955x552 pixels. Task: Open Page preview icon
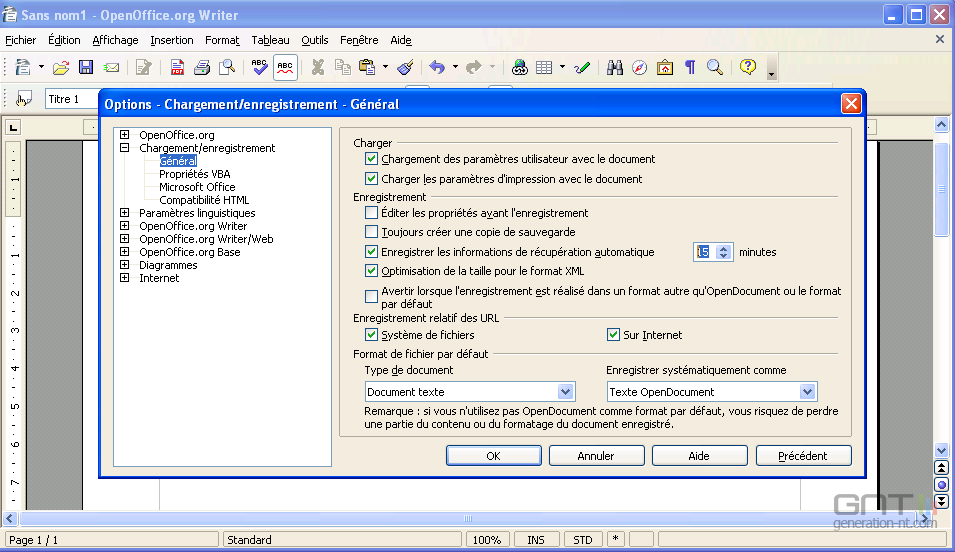pos(227,67)
